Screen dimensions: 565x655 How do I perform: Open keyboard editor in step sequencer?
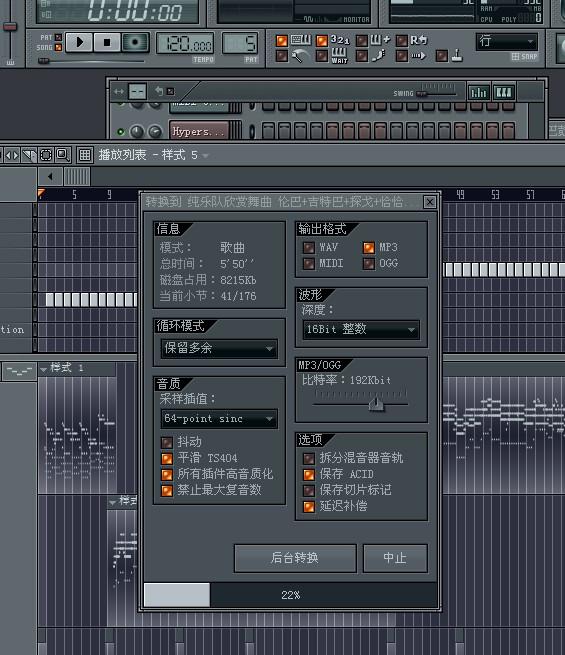point(504,92)
